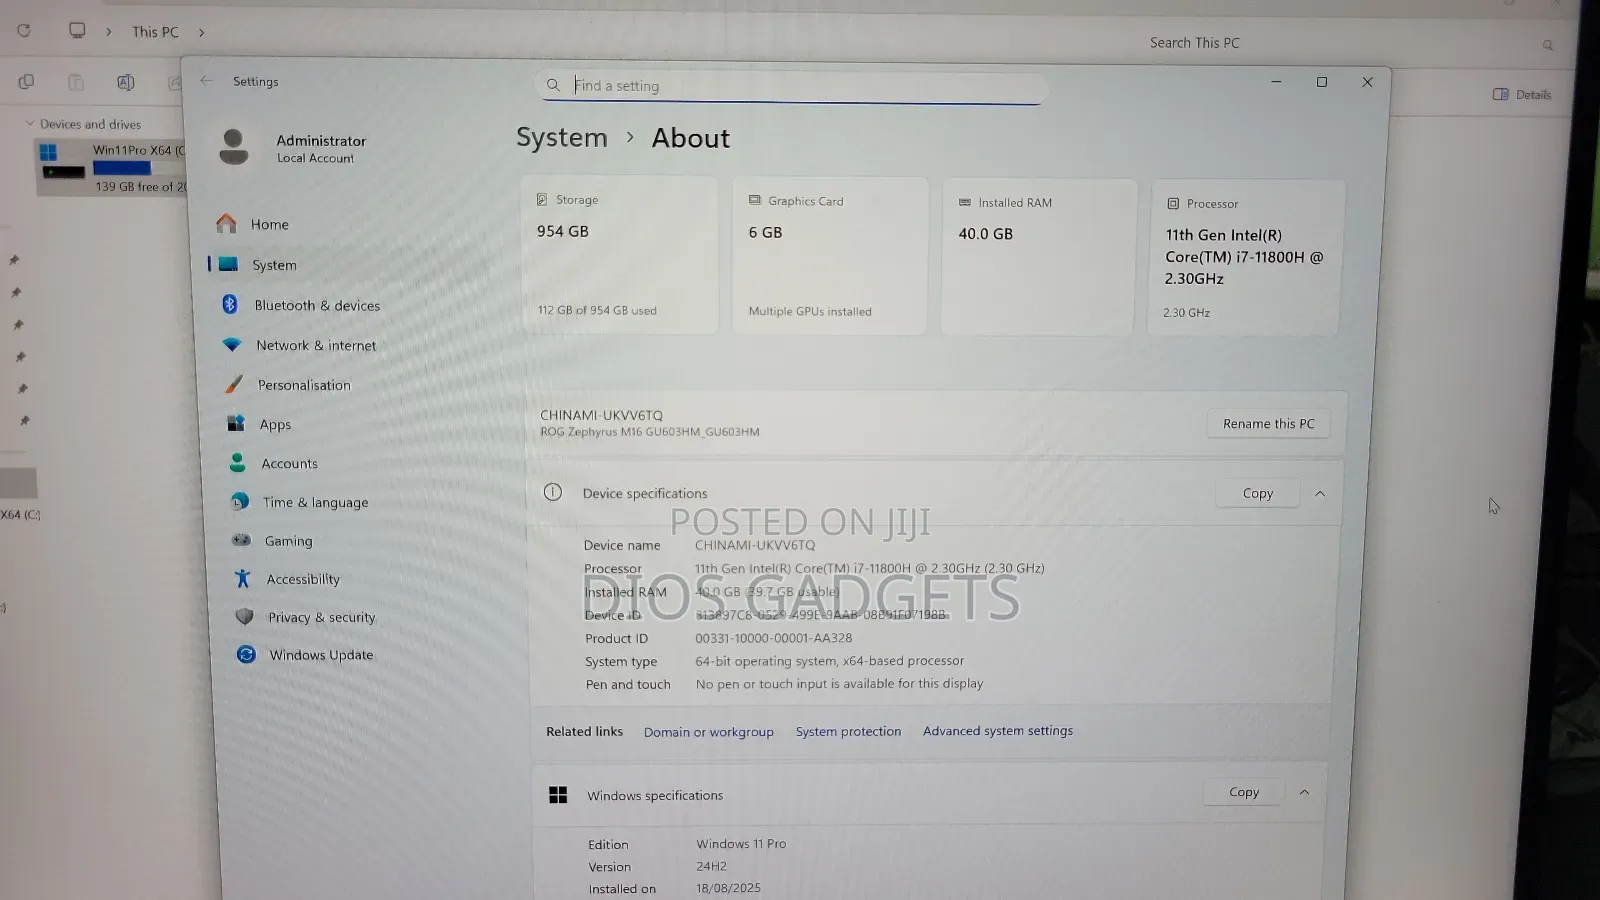Open the Storage 954 GB card
Screen dimensions: 1600x900
(x=619, y=255)
